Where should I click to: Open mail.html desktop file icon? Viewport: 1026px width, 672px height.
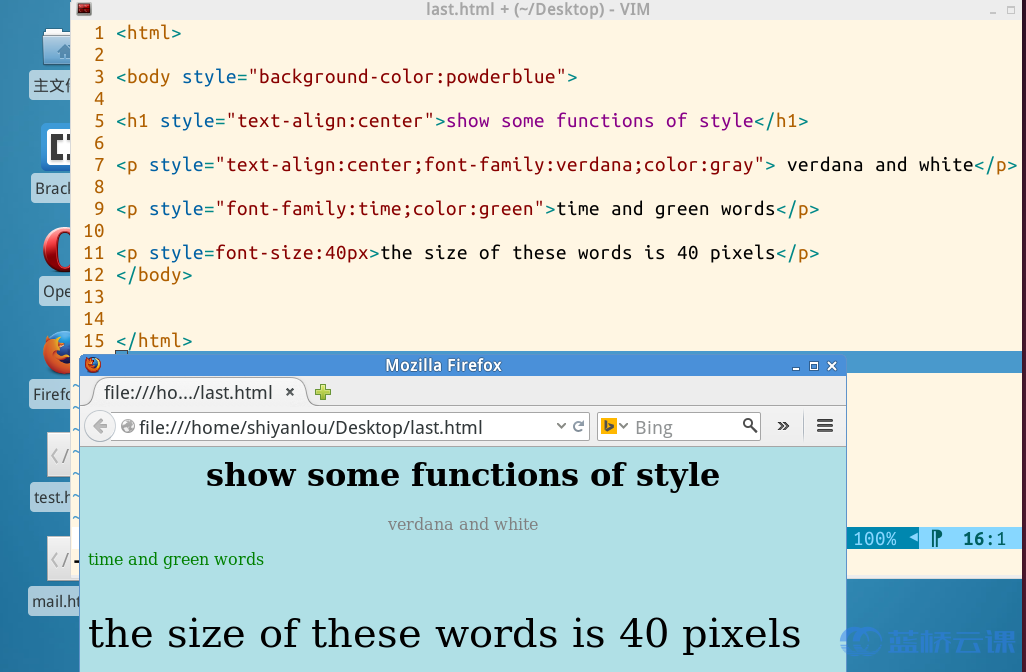(60, 558)
